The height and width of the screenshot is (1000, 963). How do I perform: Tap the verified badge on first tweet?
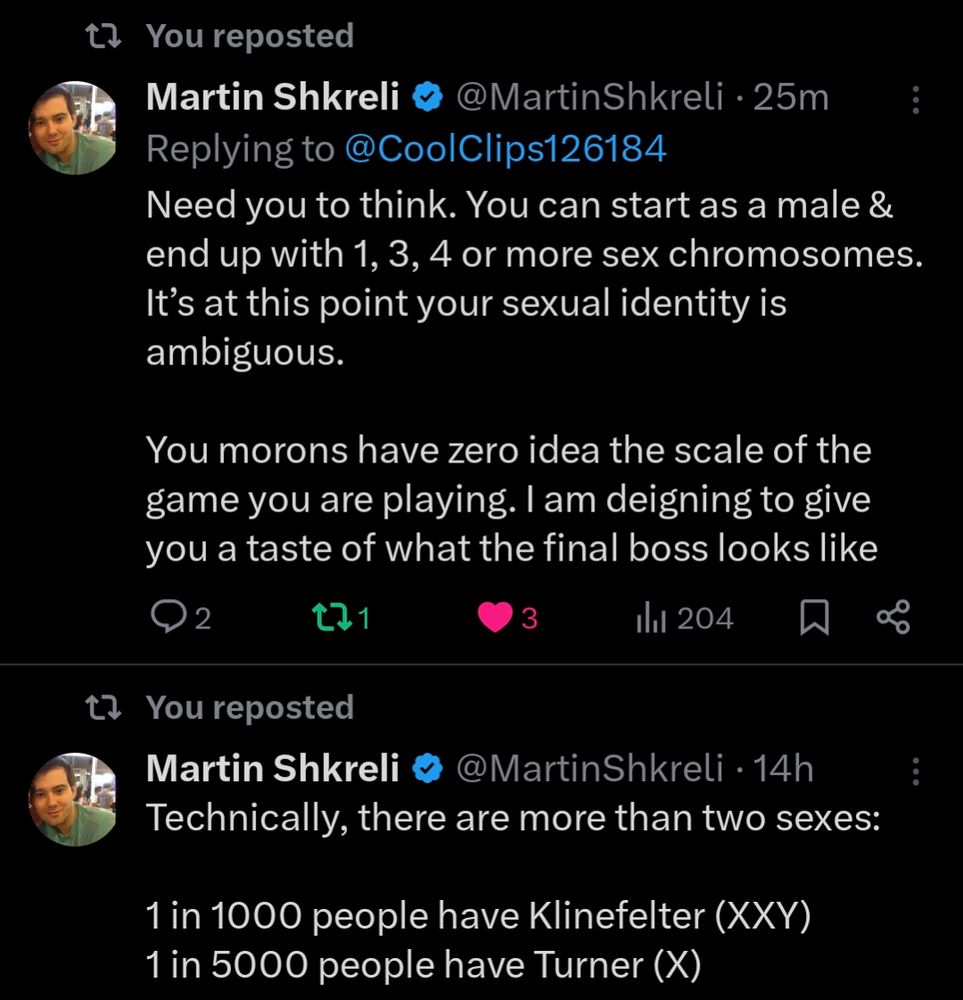click(428, 98)
